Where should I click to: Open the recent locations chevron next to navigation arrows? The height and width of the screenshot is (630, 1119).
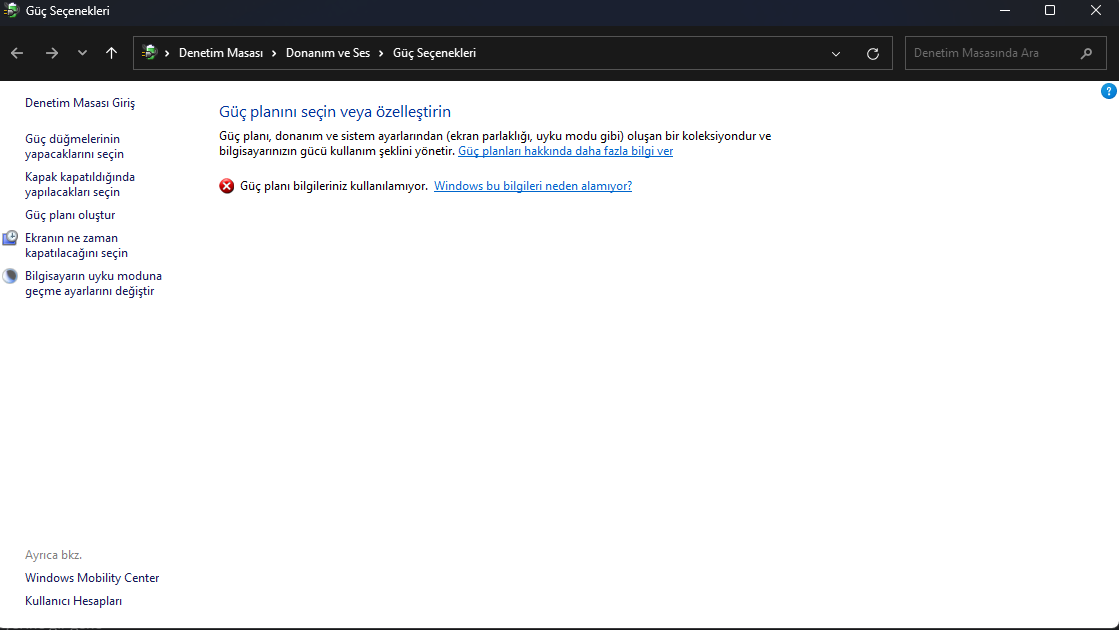point(82,53)
